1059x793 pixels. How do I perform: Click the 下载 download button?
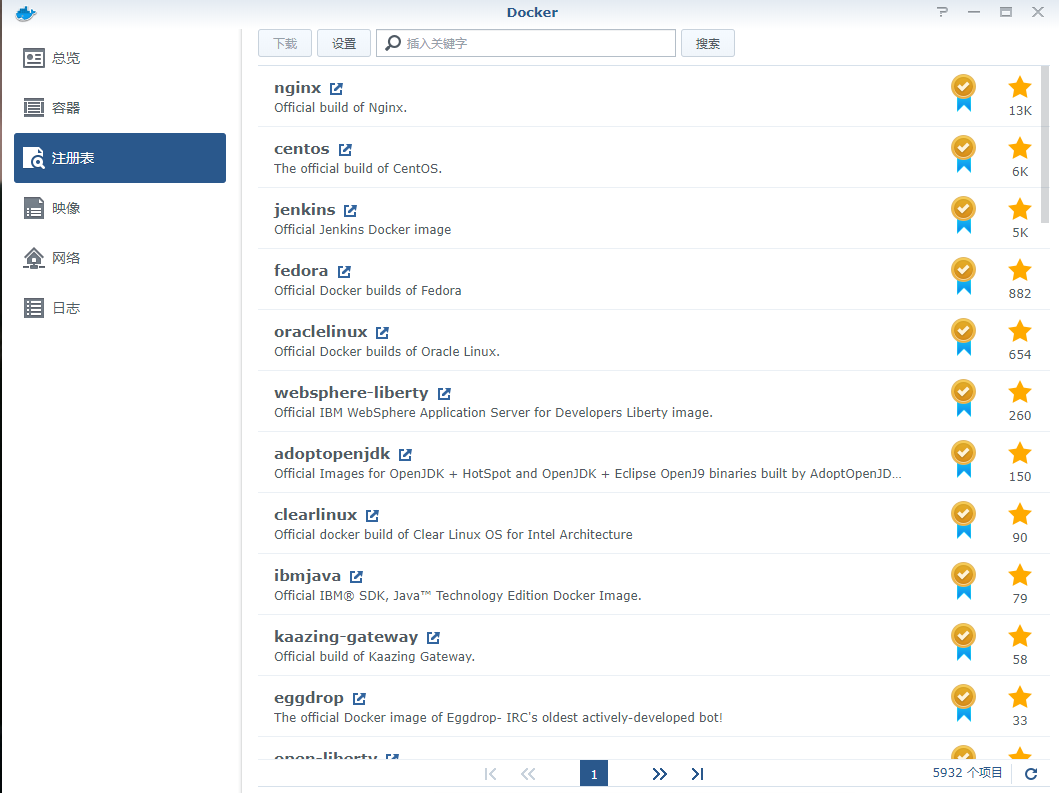(x=284, y=43)
